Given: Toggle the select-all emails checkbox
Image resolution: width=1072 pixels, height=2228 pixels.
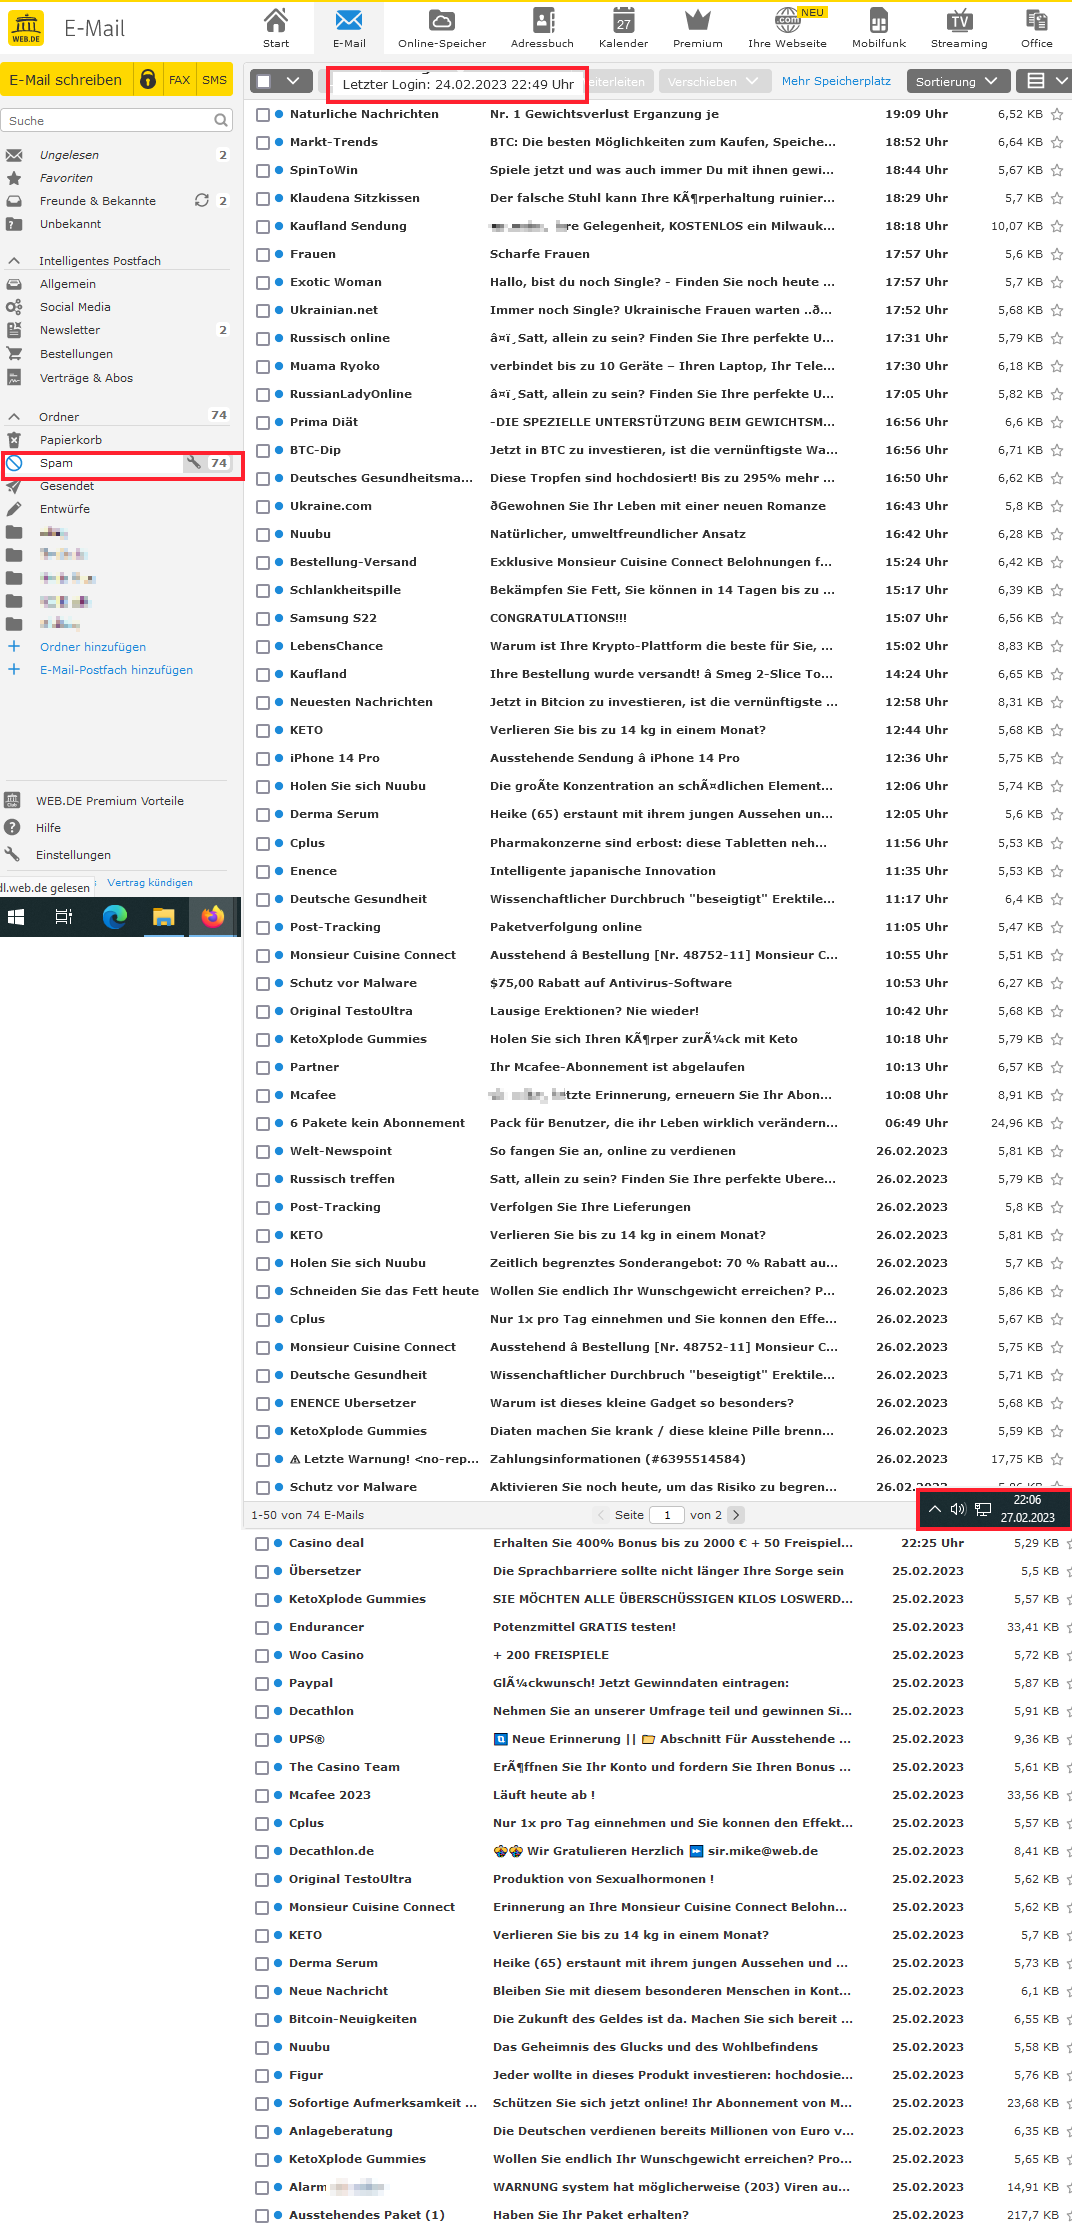Looking at the screenshot, I should point(263,81).
